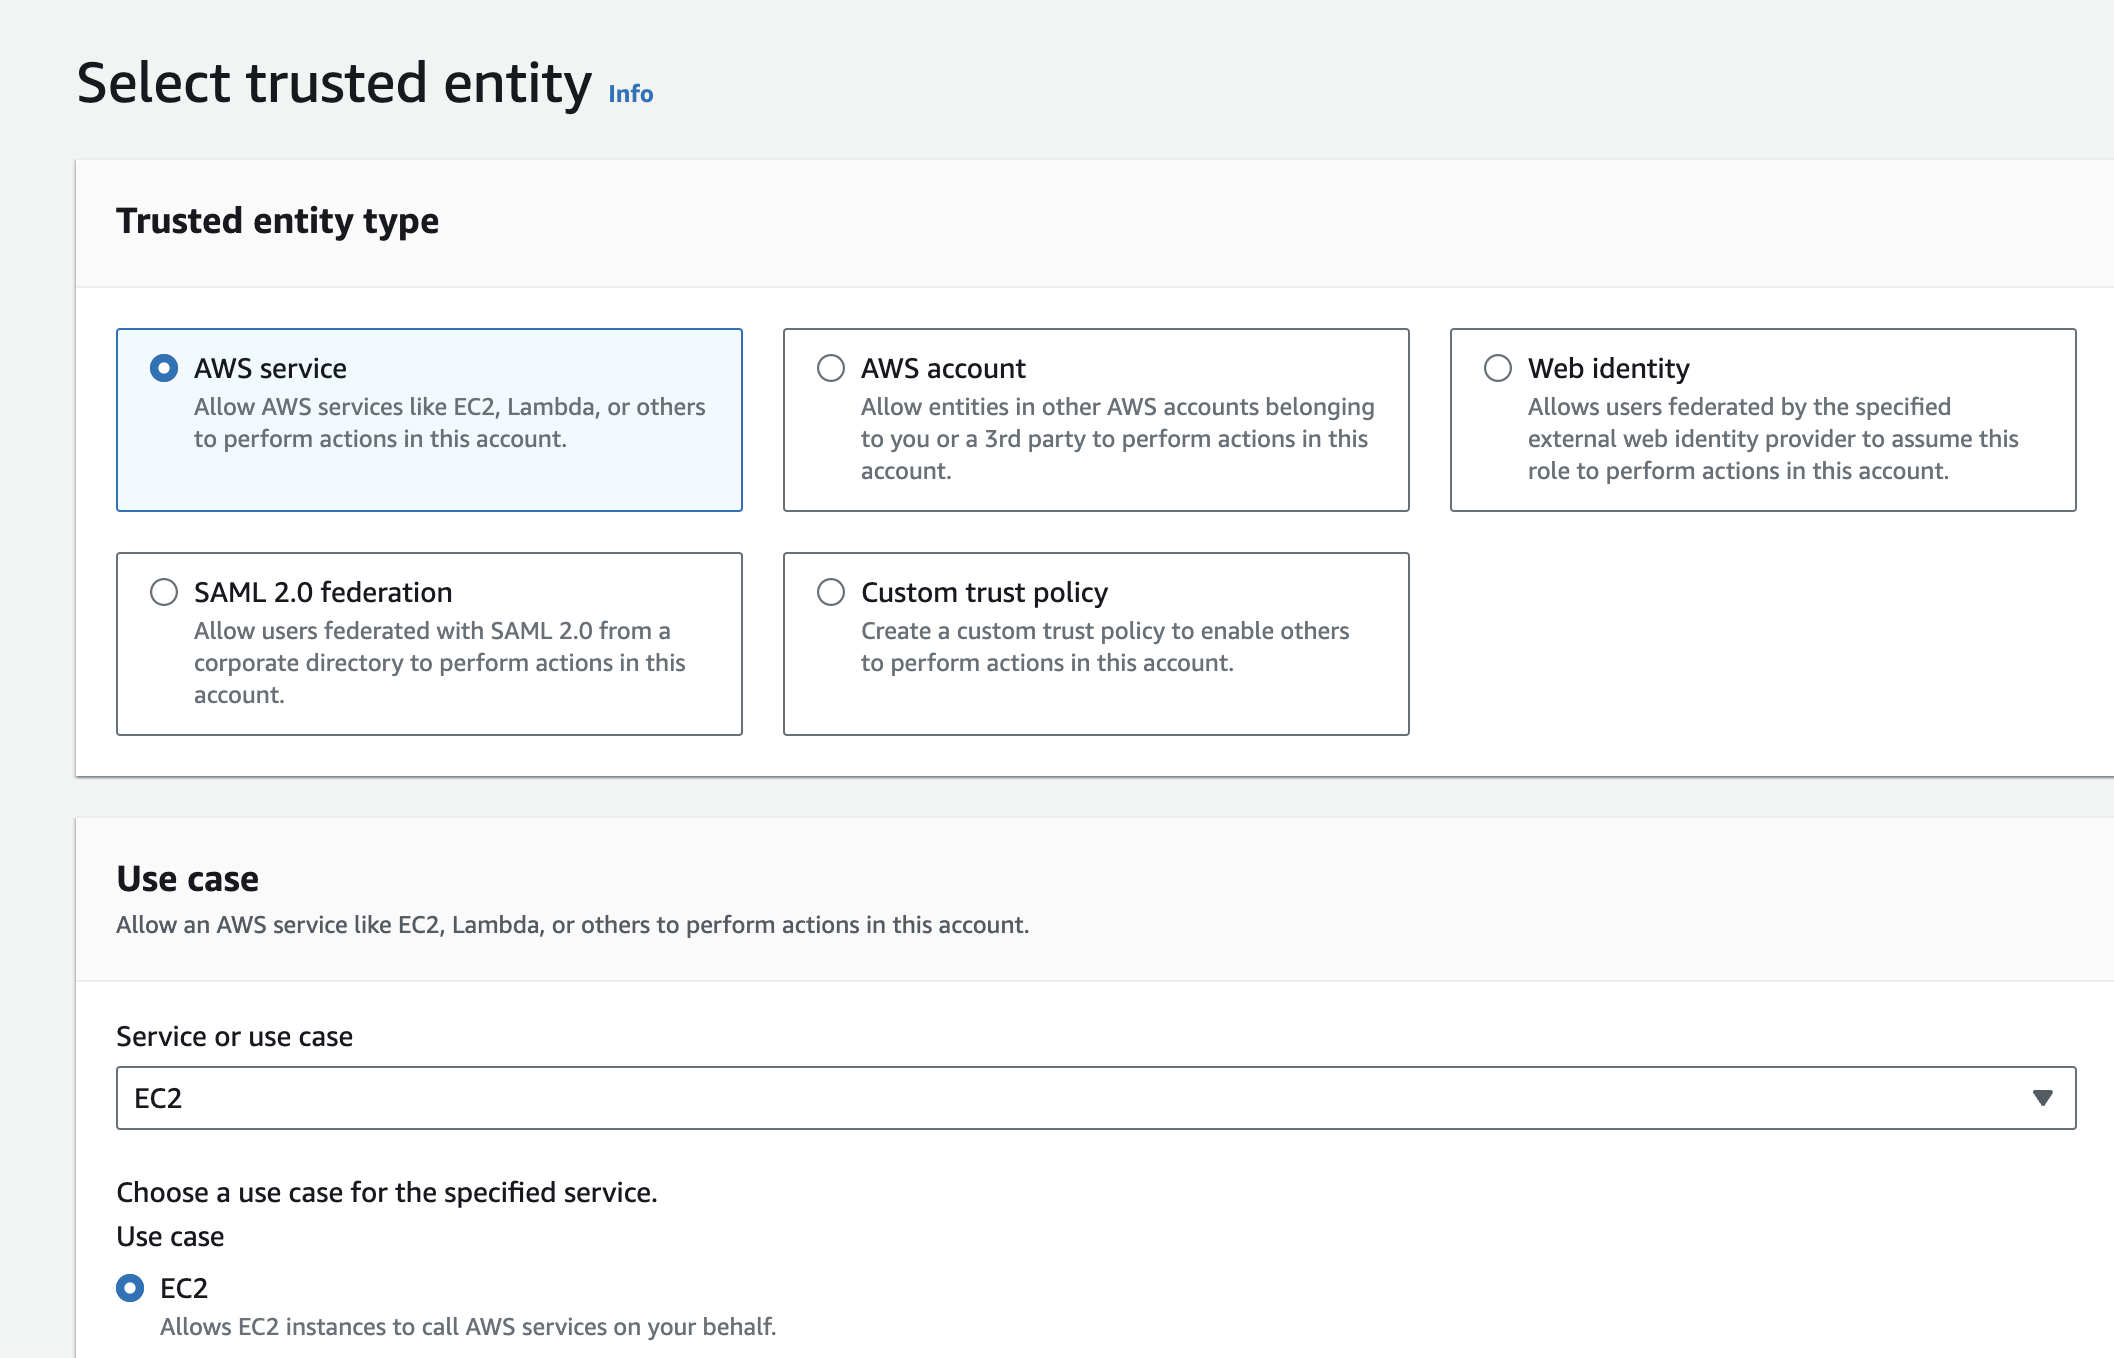Click the AWS service description text
The height and width of the screenshot is (1358, 2114).
tap(449, 423)
